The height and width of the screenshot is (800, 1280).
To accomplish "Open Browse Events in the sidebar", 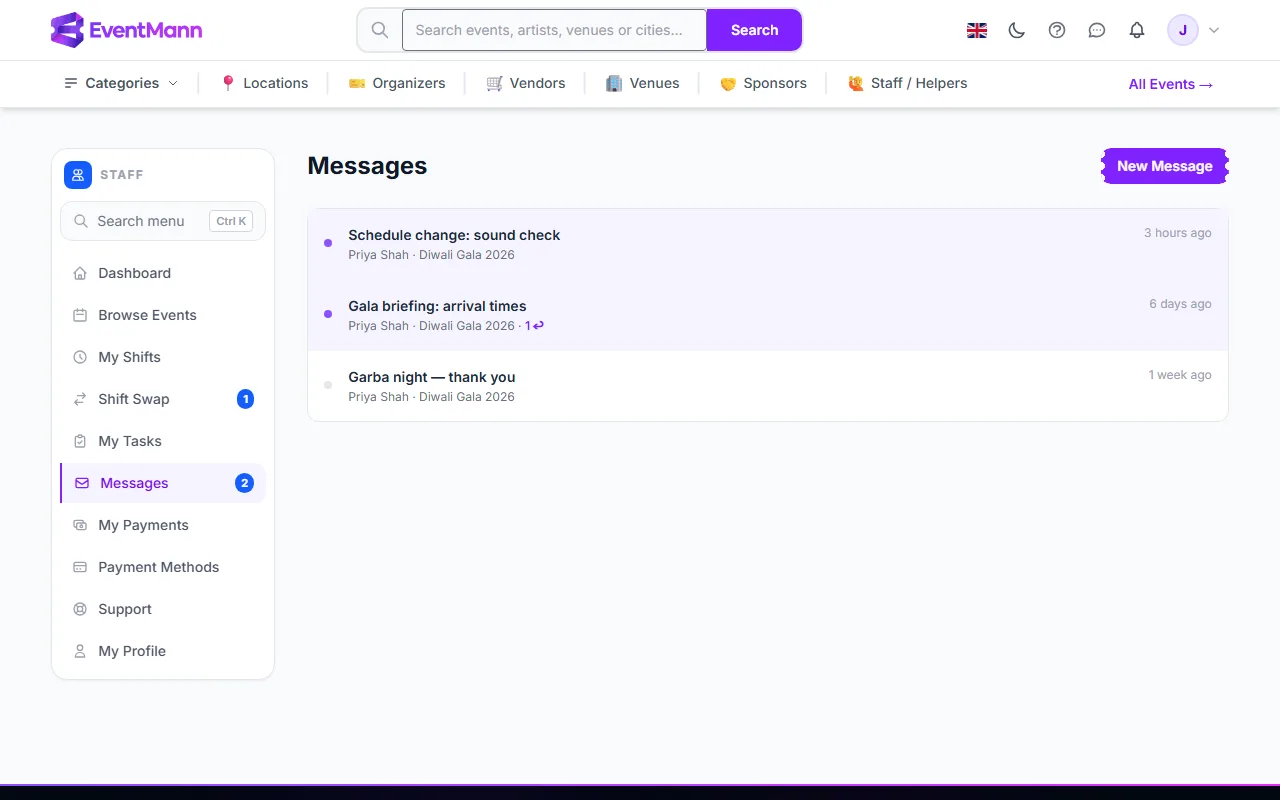I will (163, 315).
